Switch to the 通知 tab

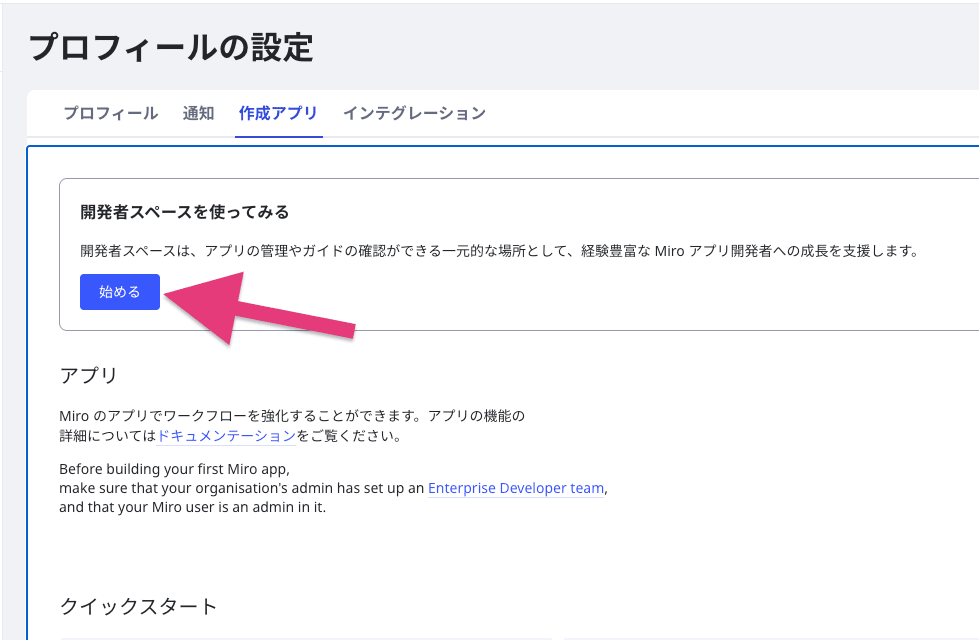point(199,113)
